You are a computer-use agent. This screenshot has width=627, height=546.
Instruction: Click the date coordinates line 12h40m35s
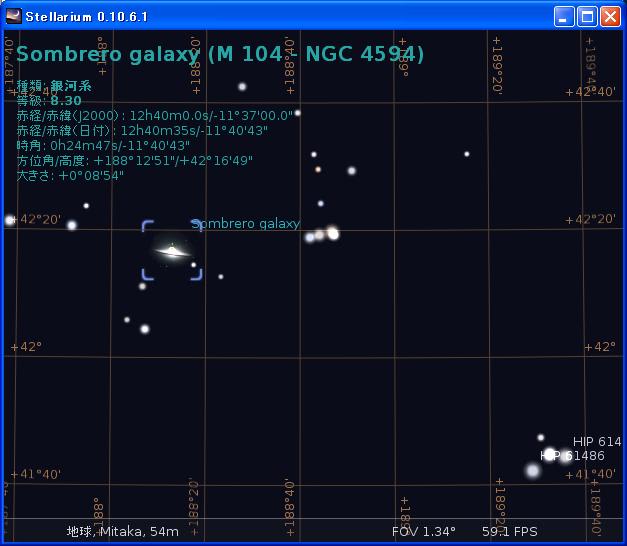point(142,131)
